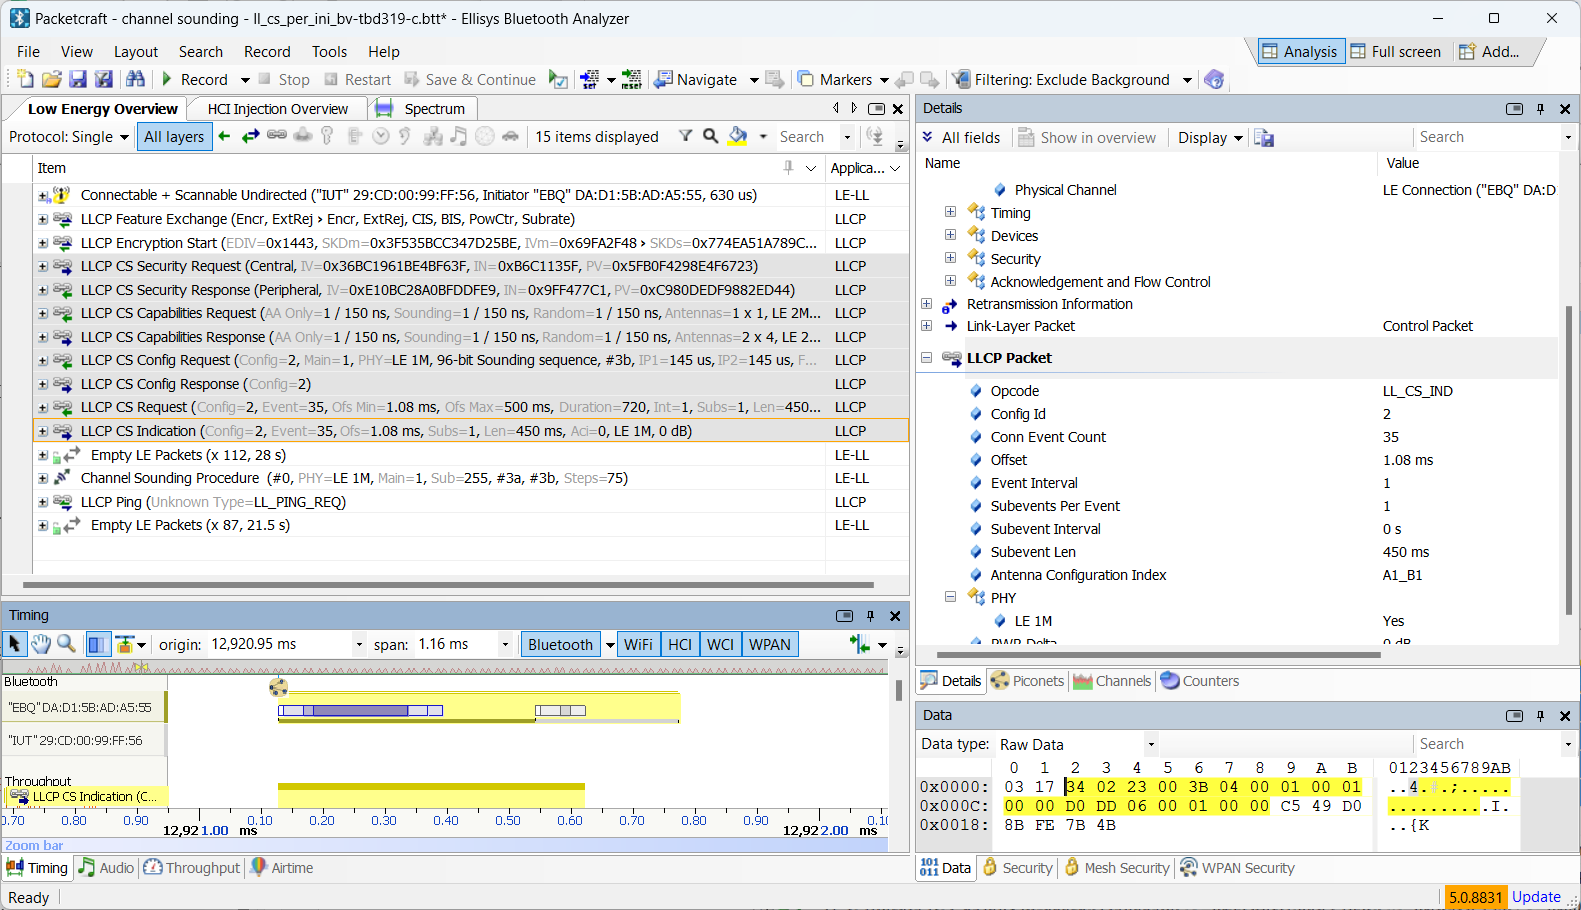Click the Full screen button

click(x=1396, y=52)
